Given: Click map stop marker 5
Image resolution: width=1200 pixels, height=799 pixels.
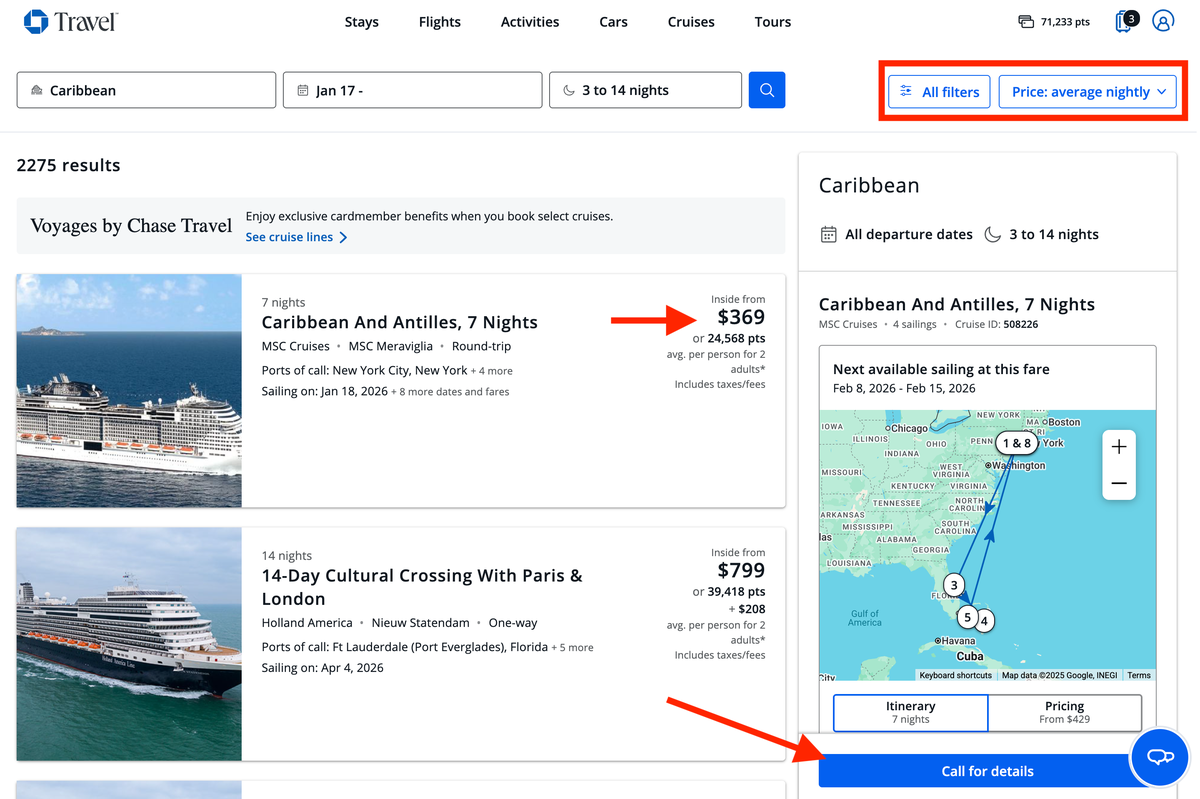Looking at the screenshot, I should (967, 618).
